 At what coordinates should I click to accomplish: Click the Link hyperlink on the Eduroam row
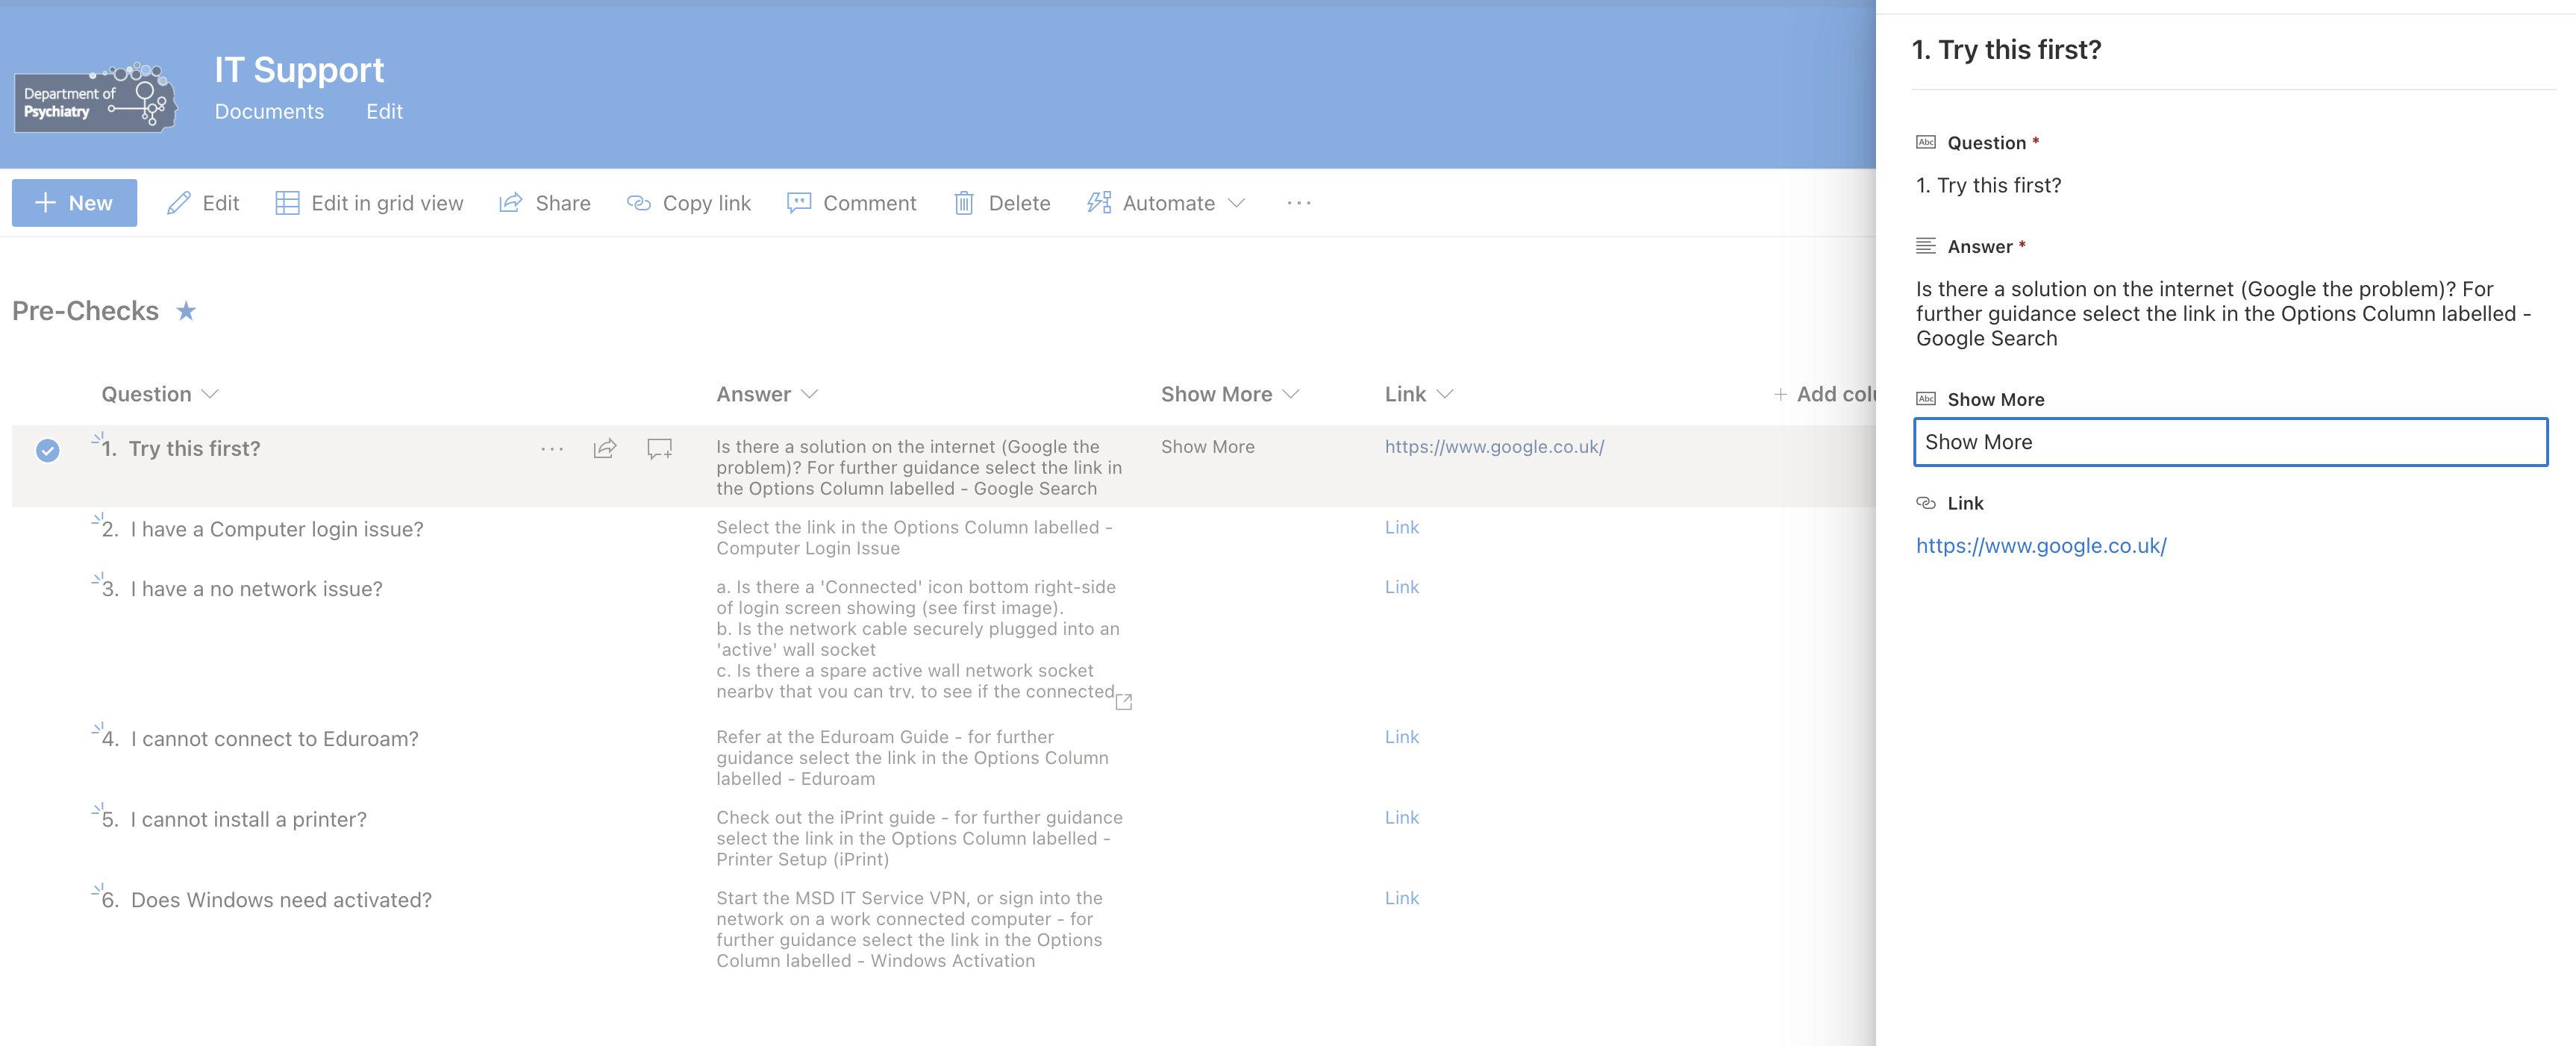point(1401,737)
